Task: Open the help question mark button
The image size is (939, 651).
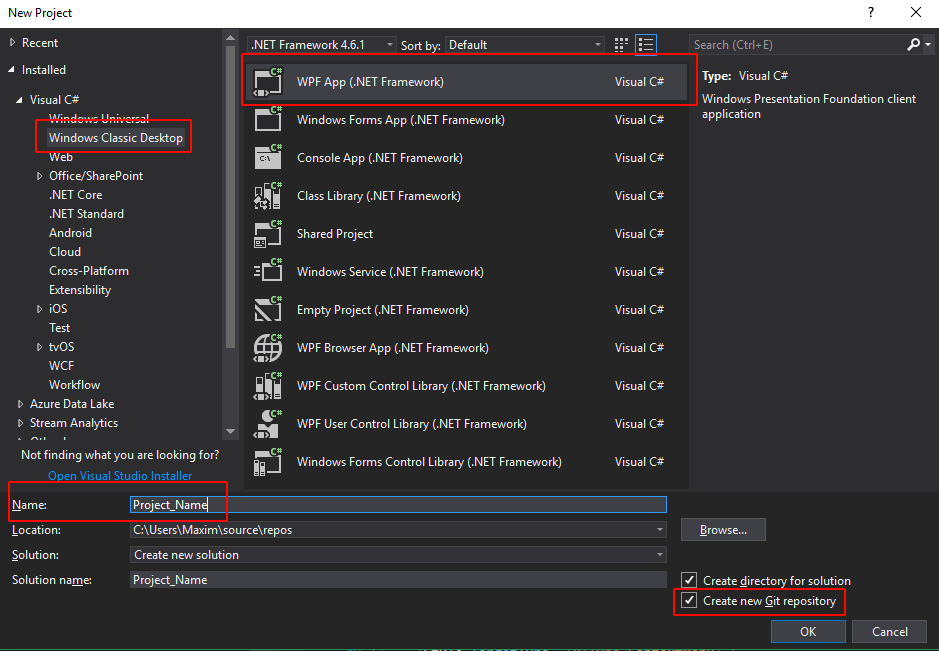Action: coord(871,13)
